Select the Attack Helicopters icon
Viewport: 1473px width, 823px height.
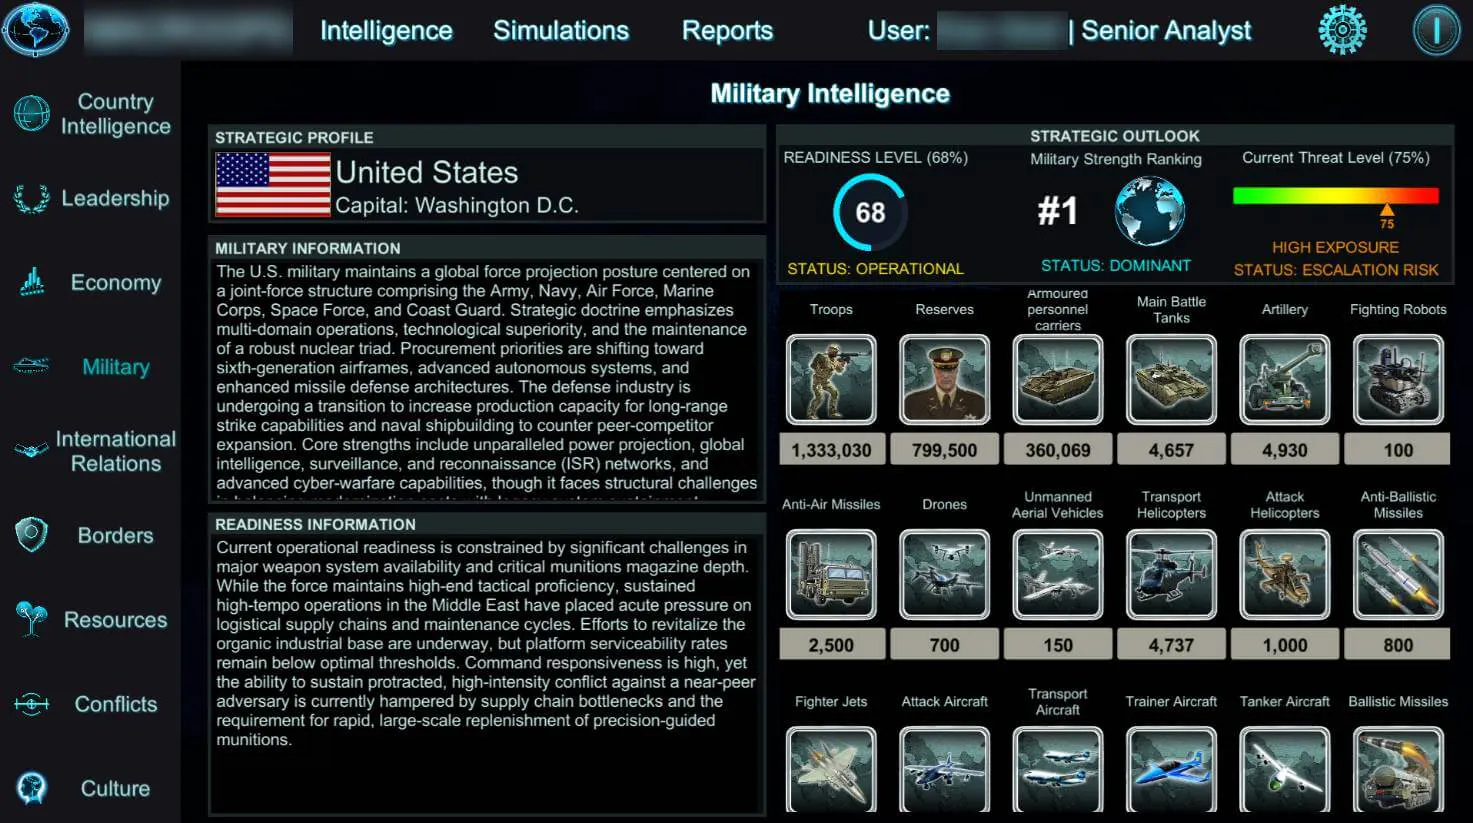1285,575
